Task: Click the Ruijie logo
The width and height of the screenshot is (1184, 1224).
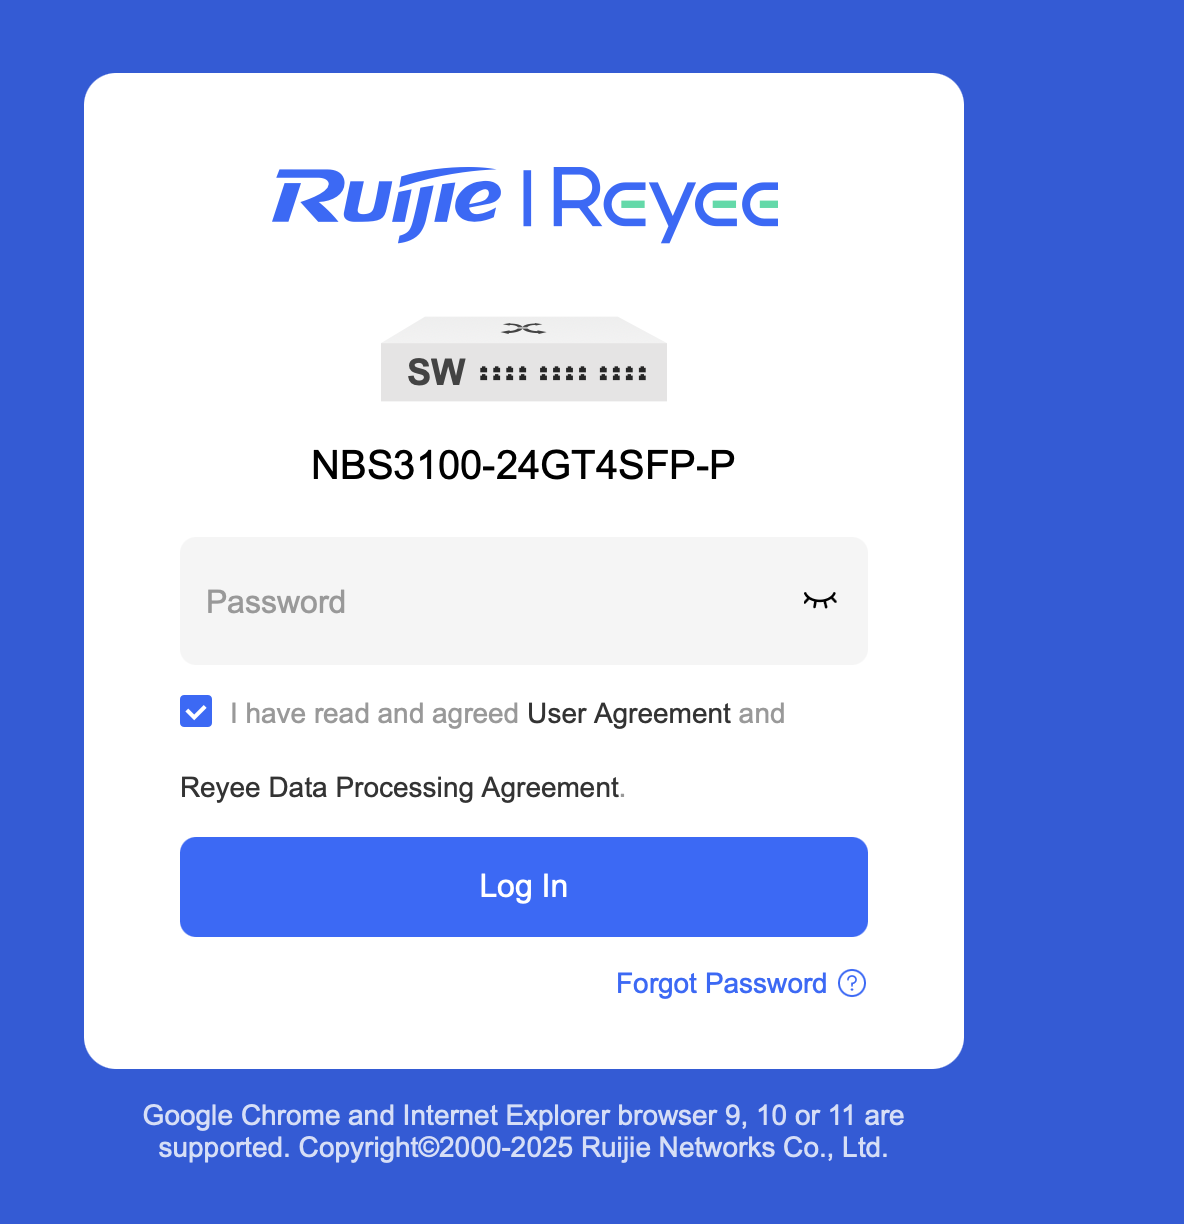Action: [x=386, y=203]
